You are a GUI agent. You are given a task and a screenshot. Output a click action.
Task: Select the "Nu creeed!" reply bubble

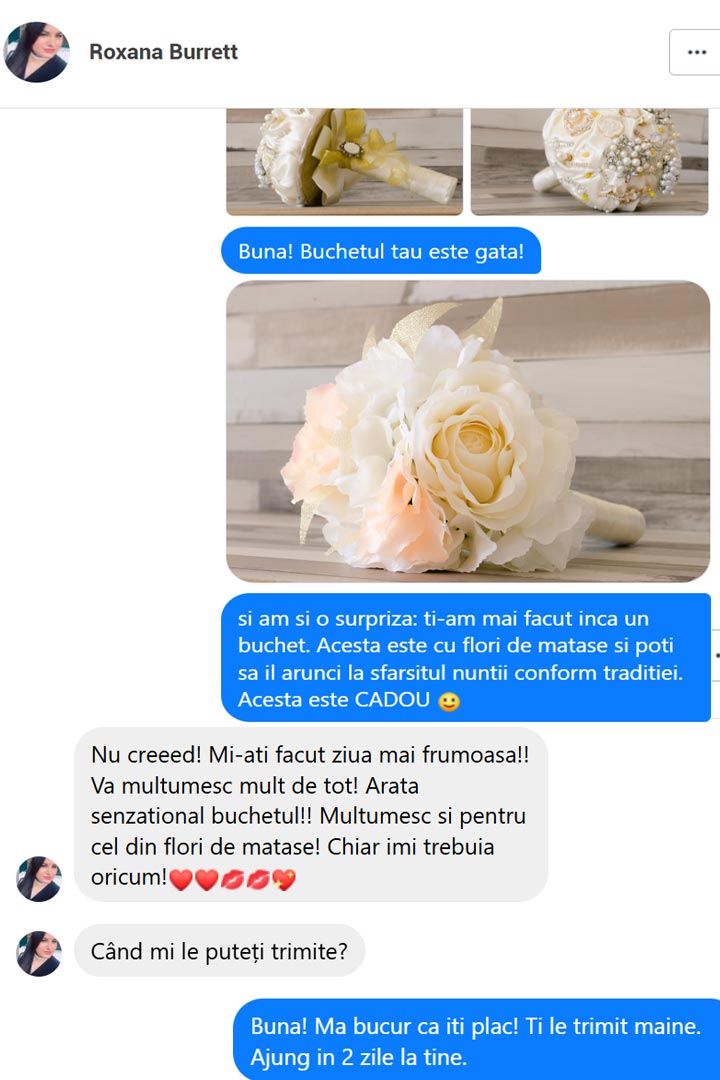coord(311,815)
